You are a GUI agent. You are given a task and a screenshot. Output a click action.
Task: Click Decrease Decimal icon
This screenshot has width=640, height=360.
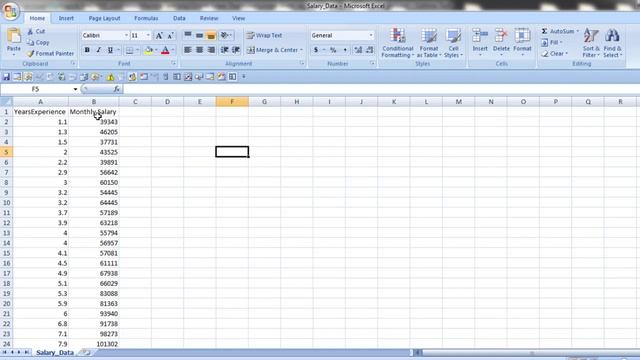(x=369, y=50)
